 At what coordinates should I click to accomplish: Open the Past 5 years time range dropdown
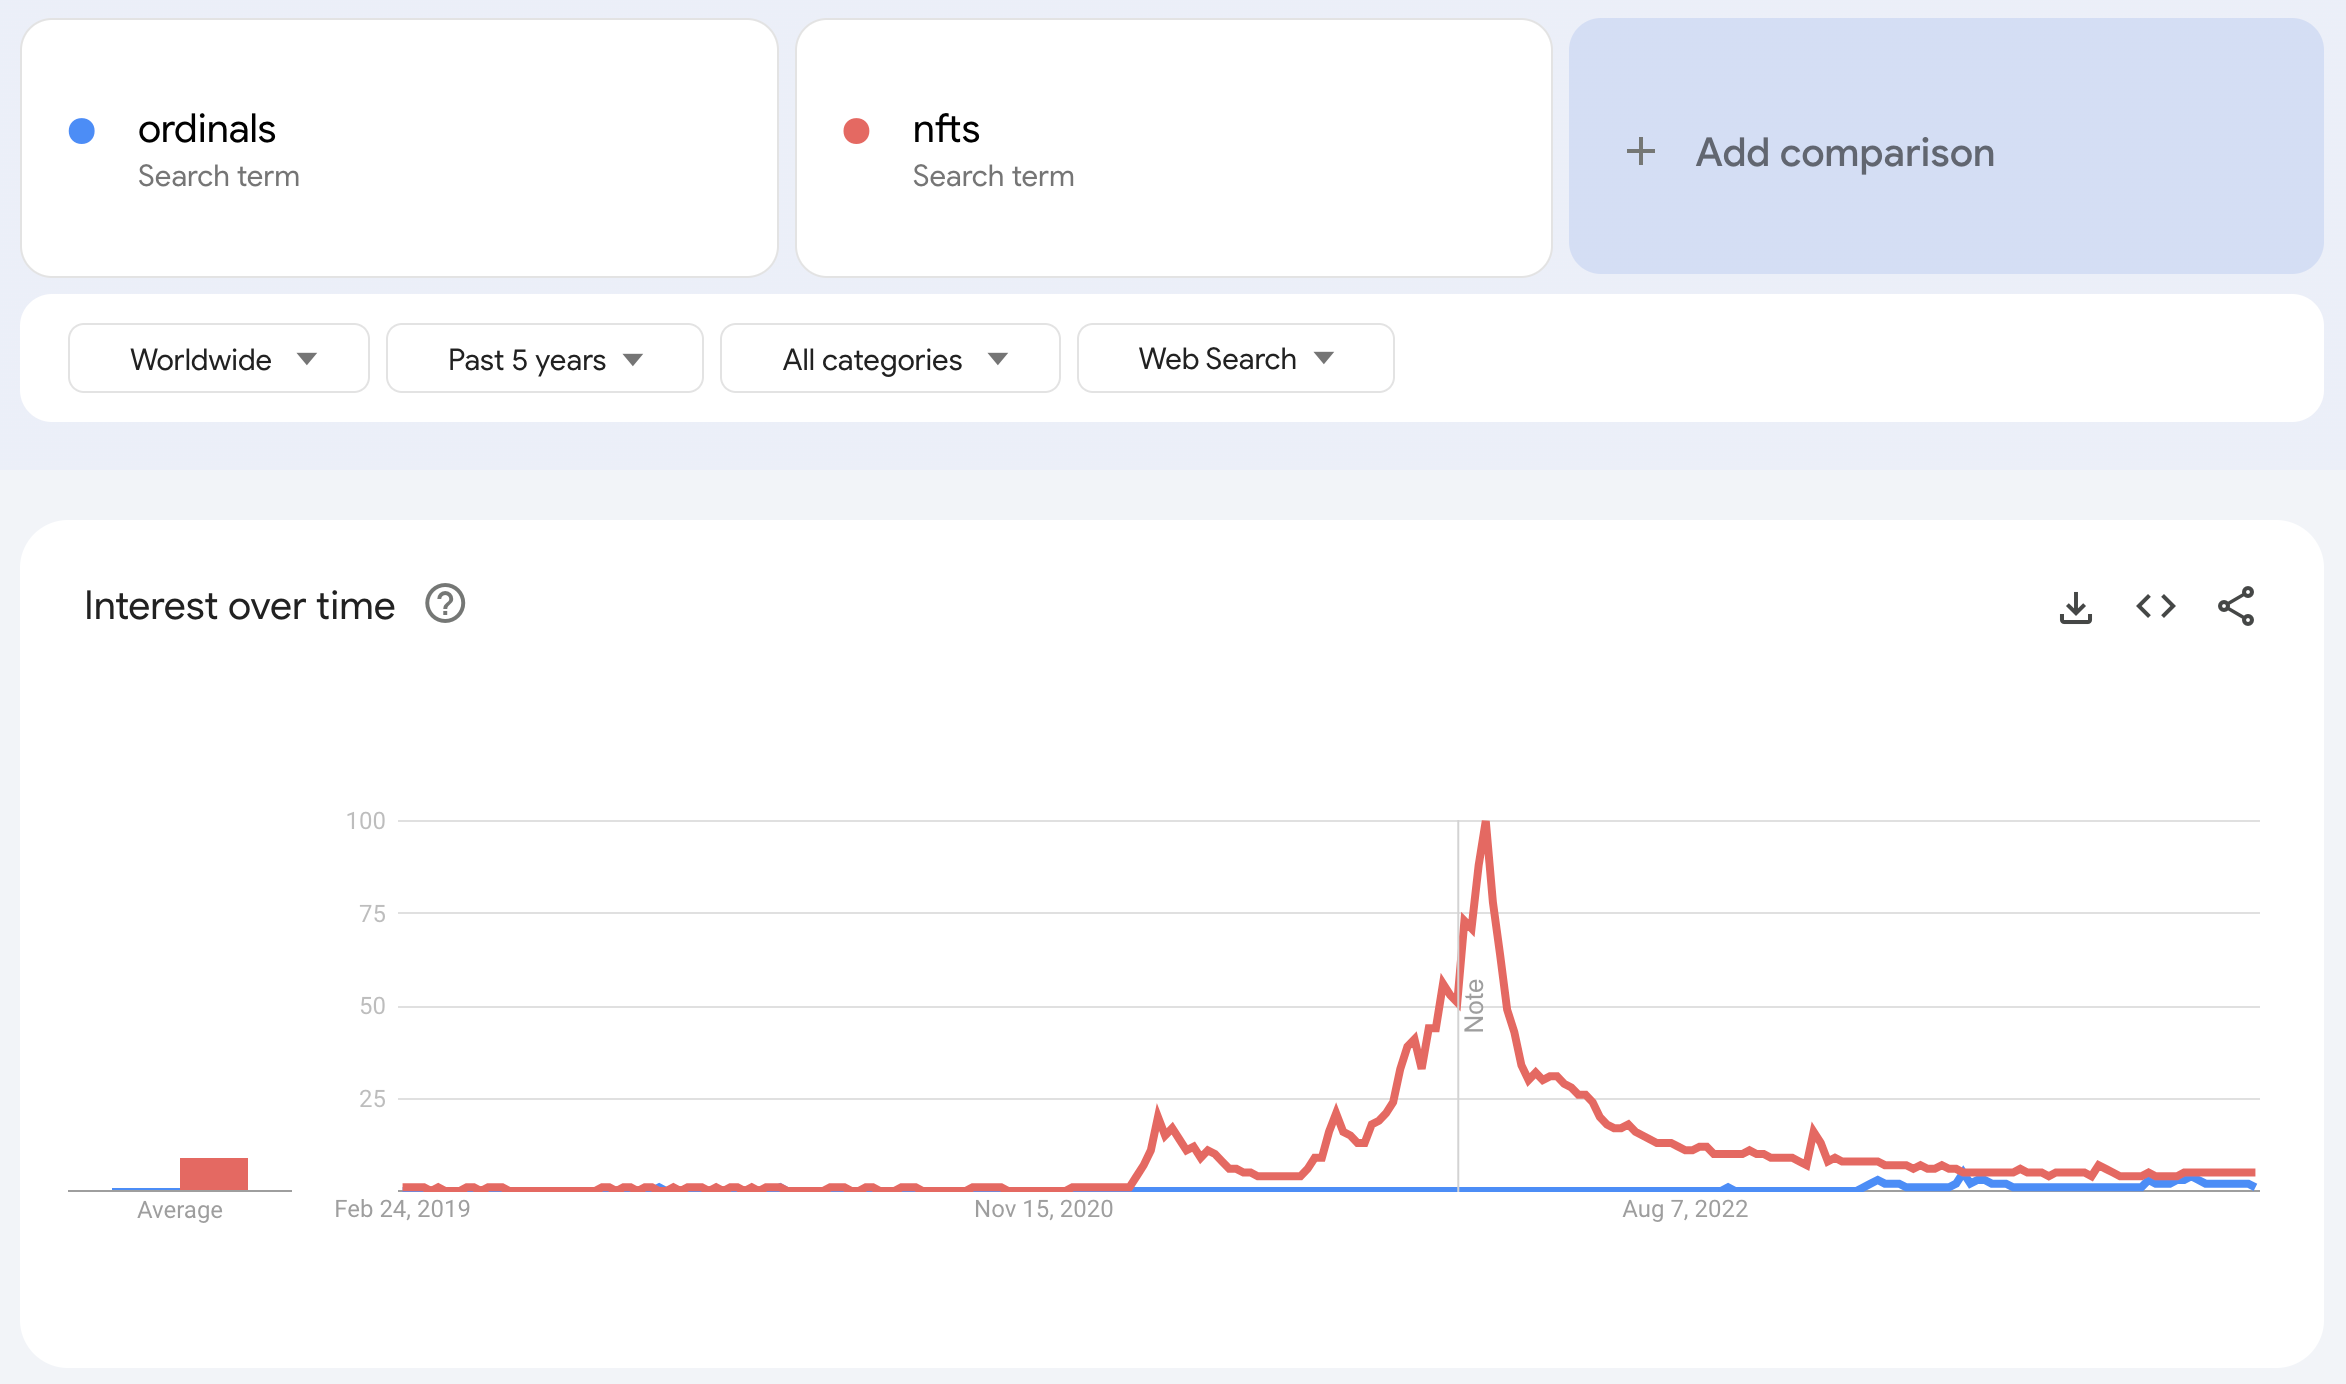(544, 359)
